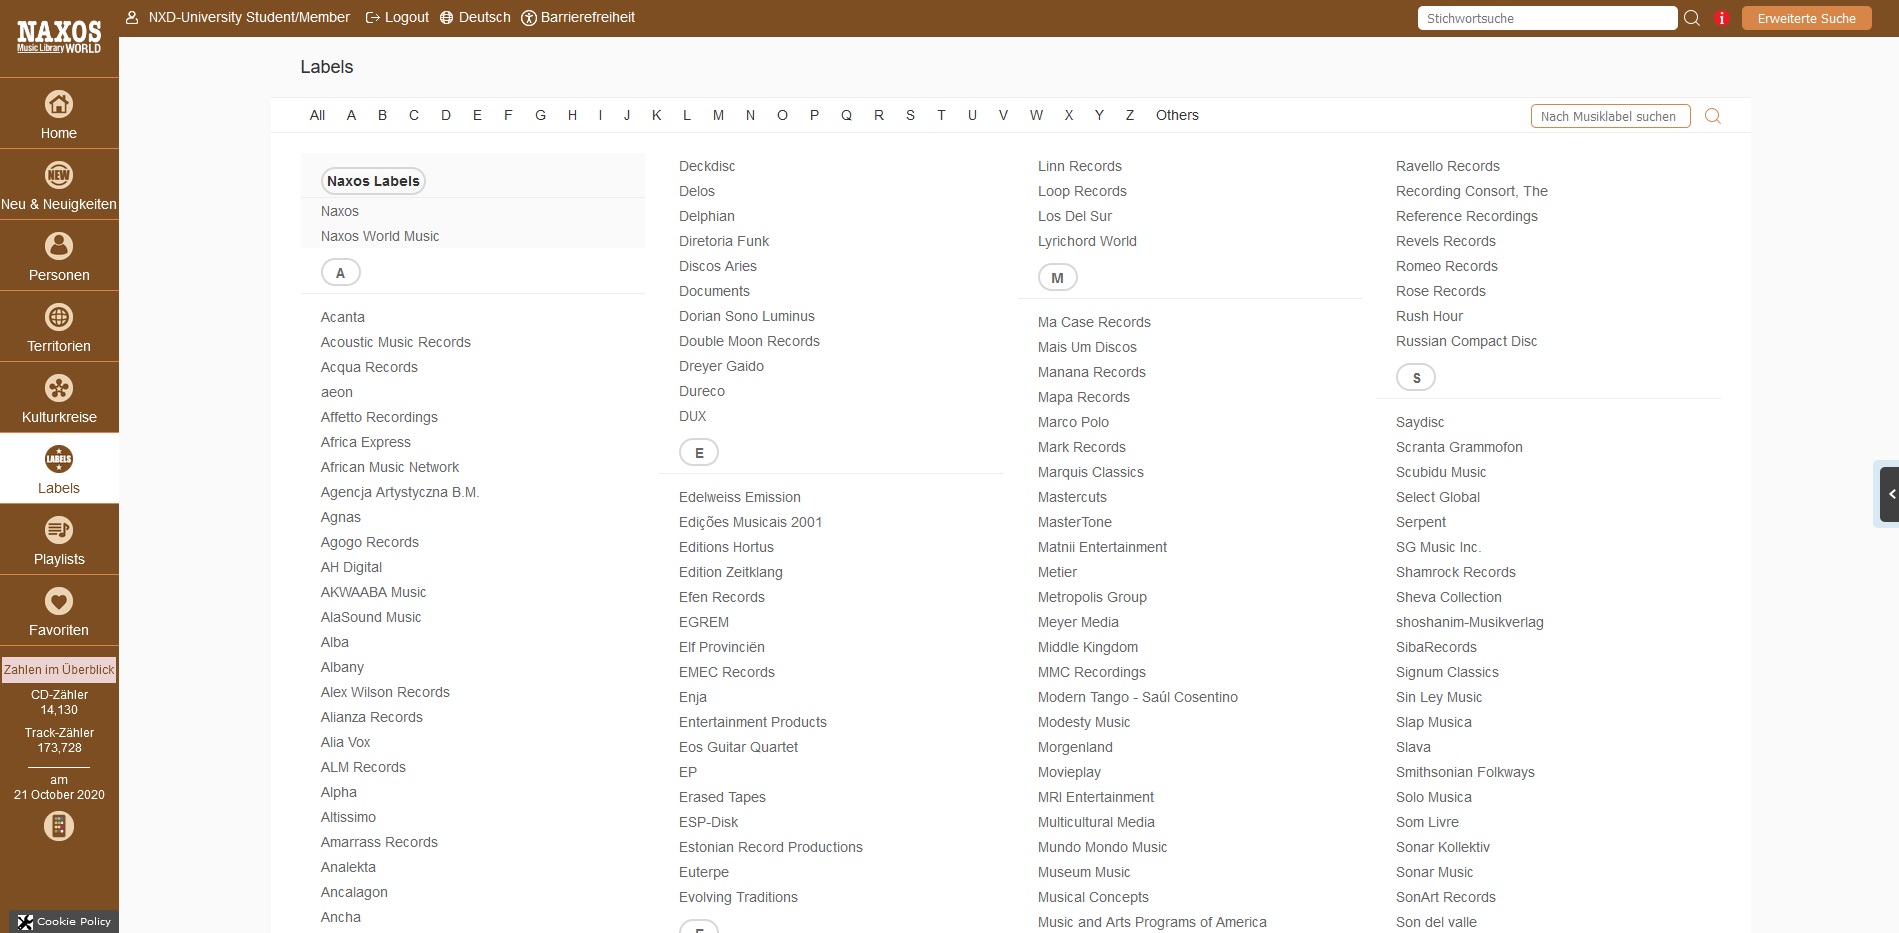
Task: Click the Erweiterte Suche button
Action: coord(1806,18)
